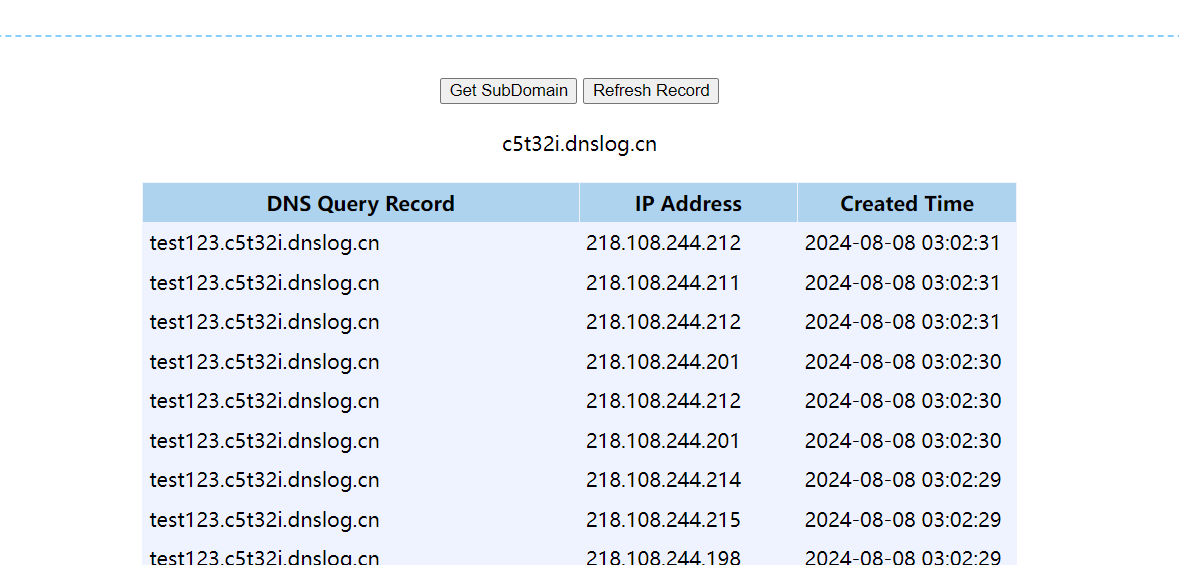
Task: Select IP address 218.108.244.215
Action: [x=664, y=520]
